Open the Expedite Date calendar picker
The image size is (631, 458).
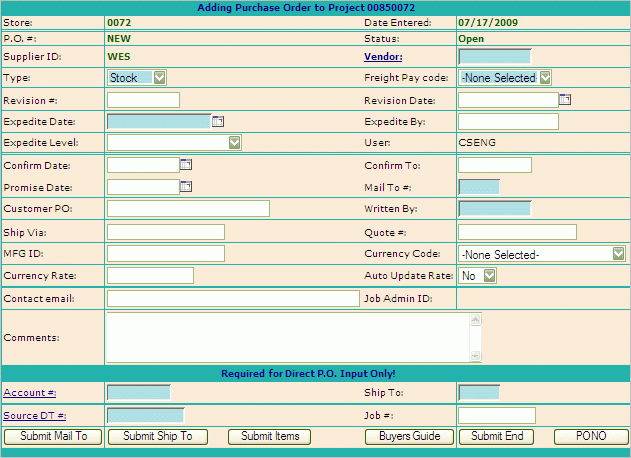pos(218,121)
